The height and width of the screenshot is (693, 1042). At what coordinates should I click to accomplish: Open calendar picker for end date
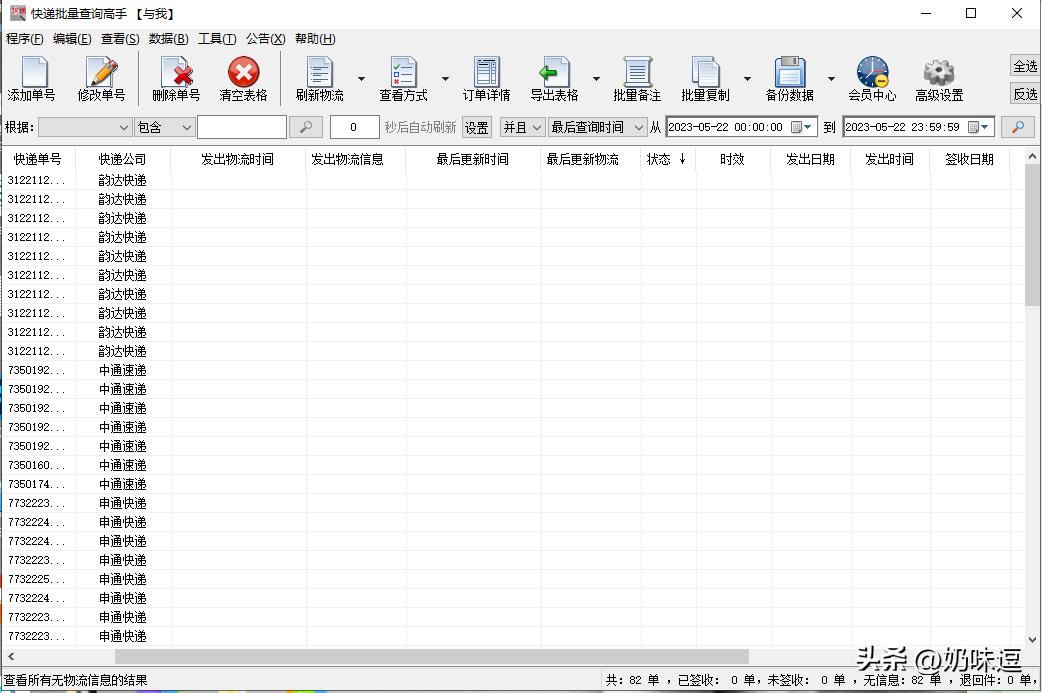pyautogui.click(x=978, y=127)
